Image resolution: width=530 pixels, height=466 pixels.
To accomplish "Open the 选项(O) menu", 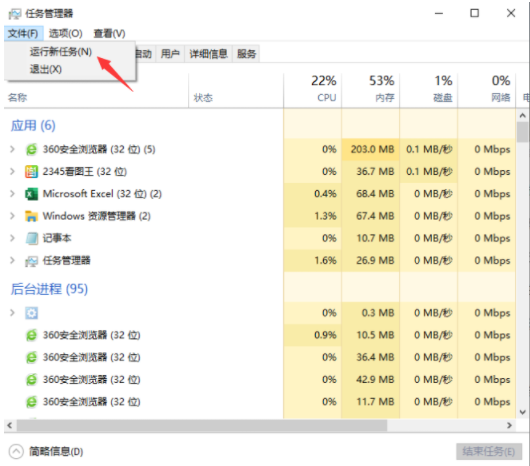I will click(x=66, y=33).
